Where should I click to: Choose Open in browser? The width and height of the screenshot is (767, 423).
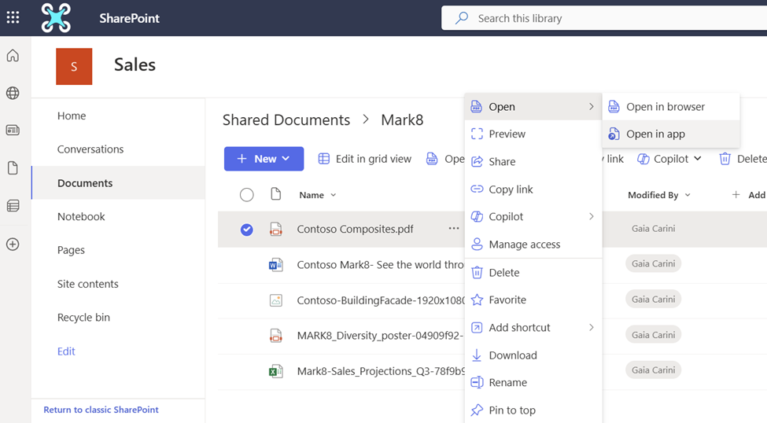click(671, 106)
